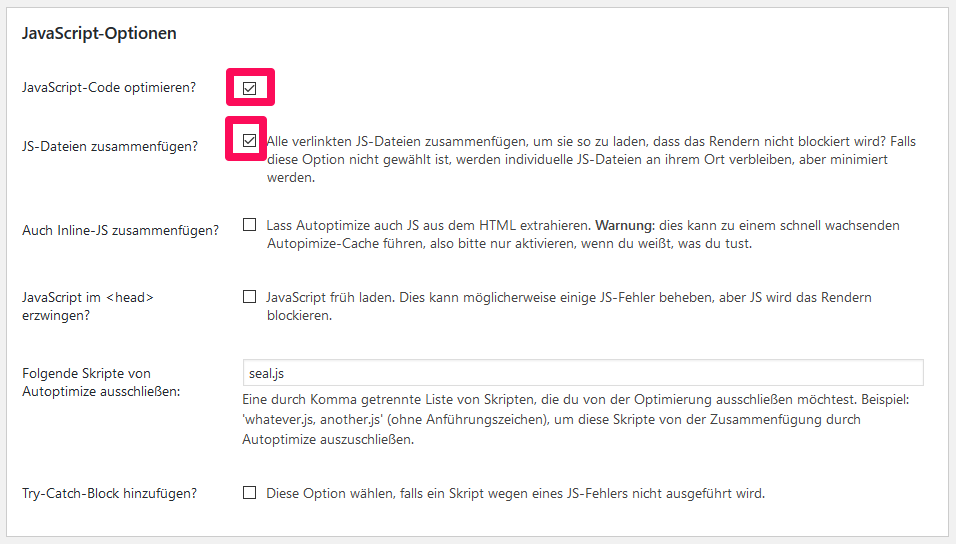Screen dimensions: 956x544
Task: Click the 'Try-Catch-Block hinzufügen?' label
Action: click(x=110, y=493)
